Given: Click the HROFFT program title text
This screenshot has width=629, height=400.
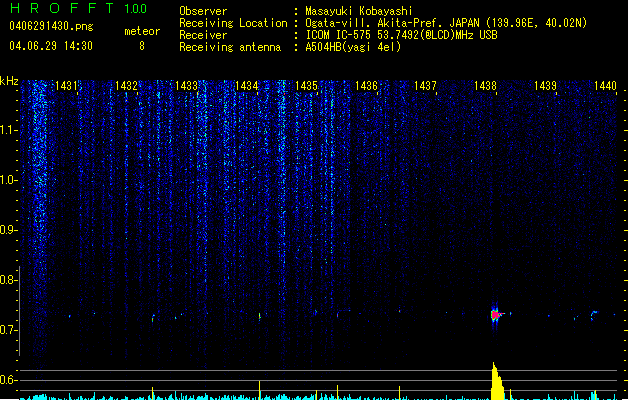Looking at the screenshot, I should 62,8.
